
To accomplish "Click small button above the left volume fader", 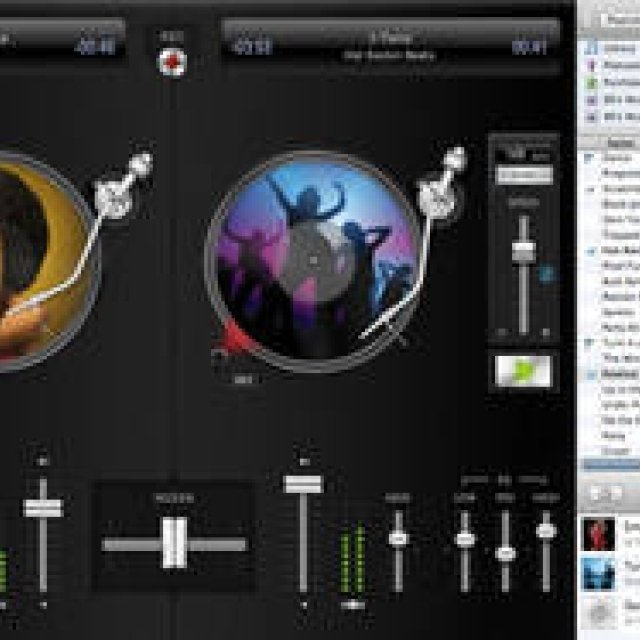I will pyautogui.click(x=43, y=461).
